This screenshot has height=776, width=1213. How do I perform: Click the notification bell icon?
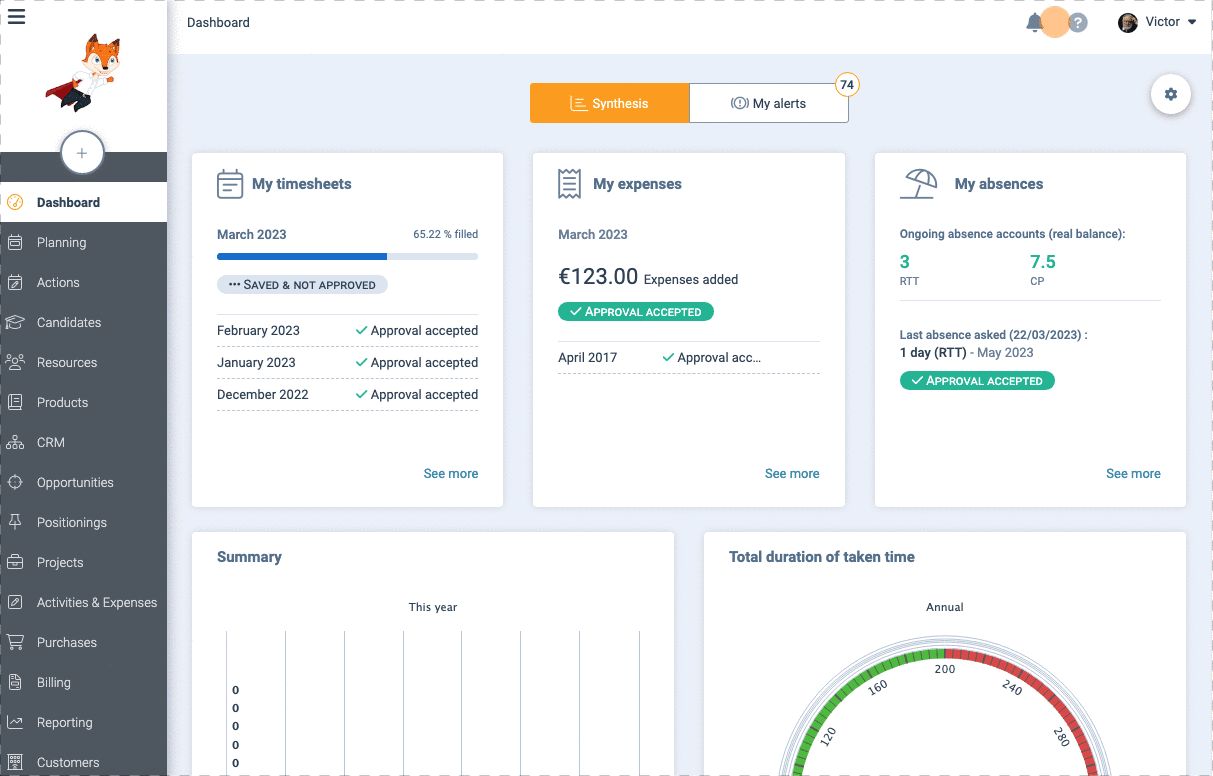tap(1035, 22)
